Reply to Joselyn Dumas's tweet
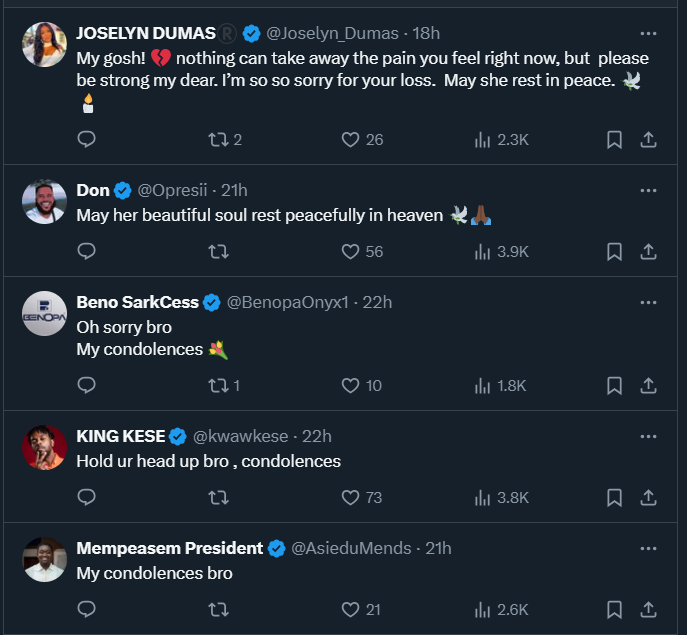The height and width of the screenshot is (635, 687). tap(86, 140)
